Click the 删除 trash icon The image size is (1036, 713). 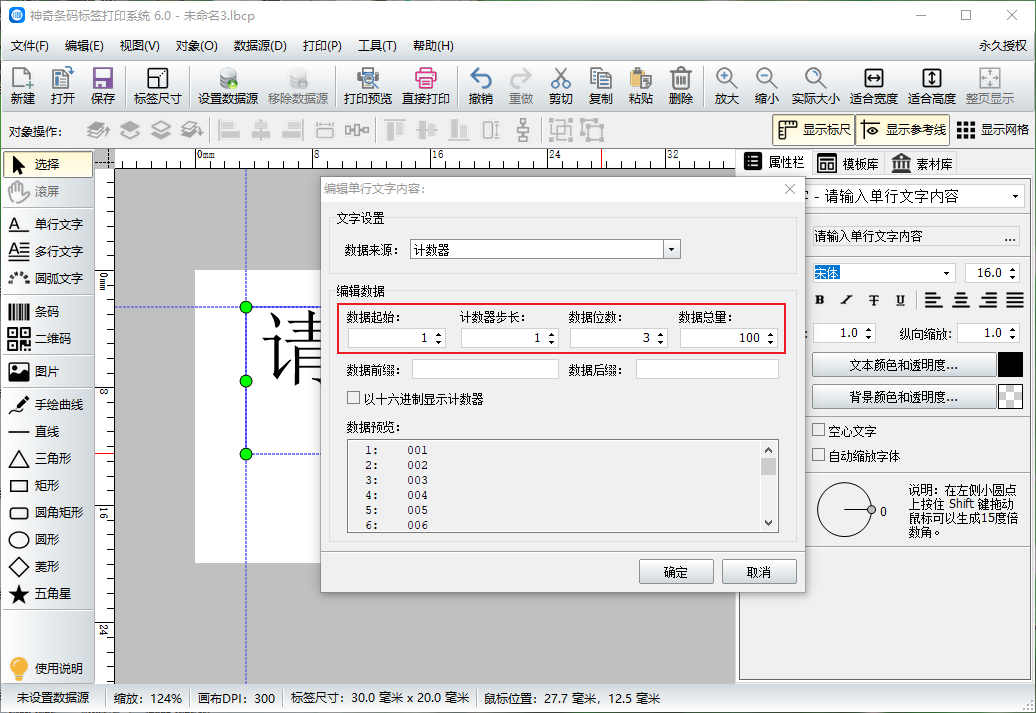click(x=681, y=86)
